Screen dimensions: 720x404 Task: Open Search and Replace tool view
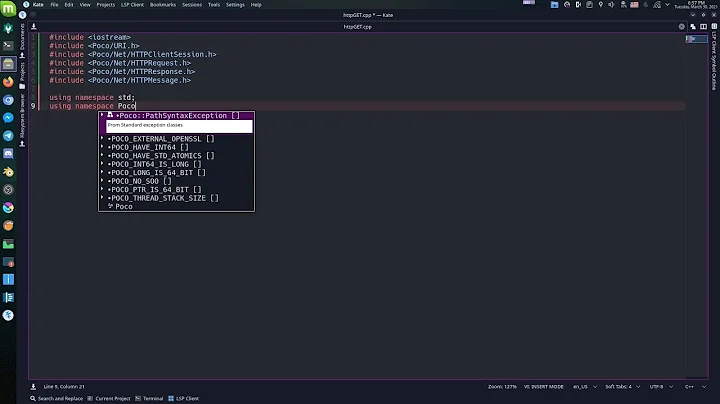pos(56,398)
